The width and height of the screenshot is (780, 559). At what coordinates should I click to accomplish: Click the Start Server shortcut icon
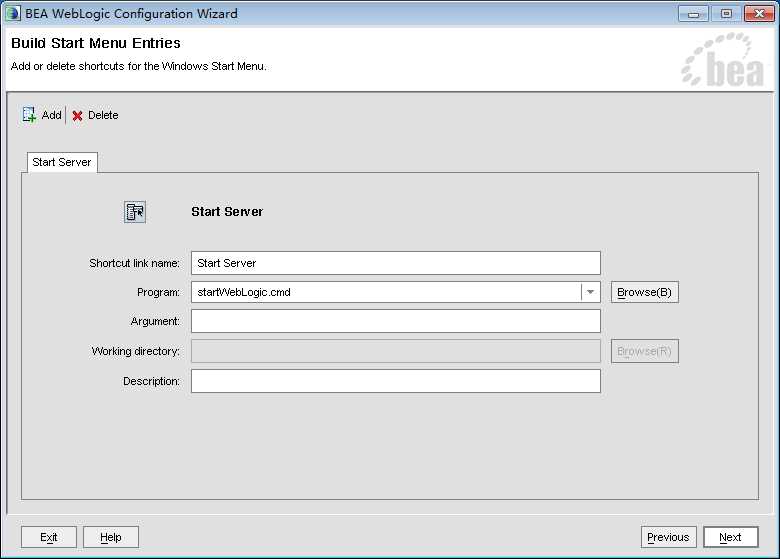[x=135, y=212]
